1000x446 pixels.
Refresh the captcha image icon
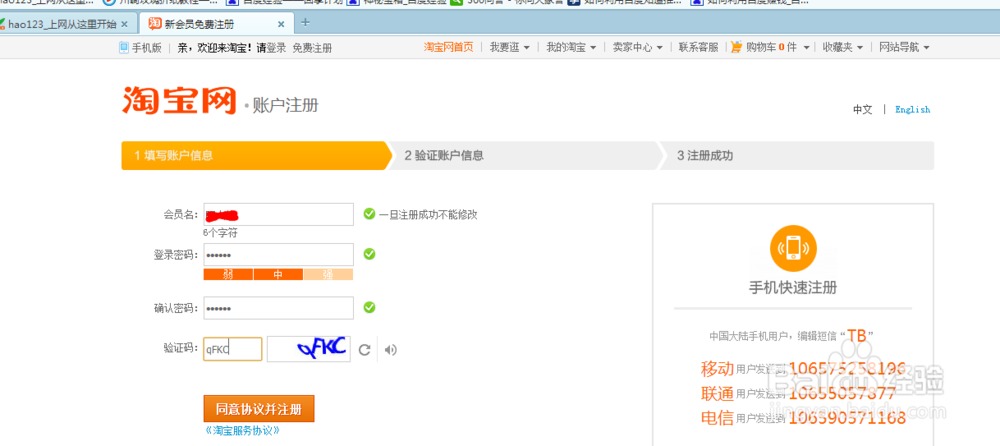click(x=364, y=350)
